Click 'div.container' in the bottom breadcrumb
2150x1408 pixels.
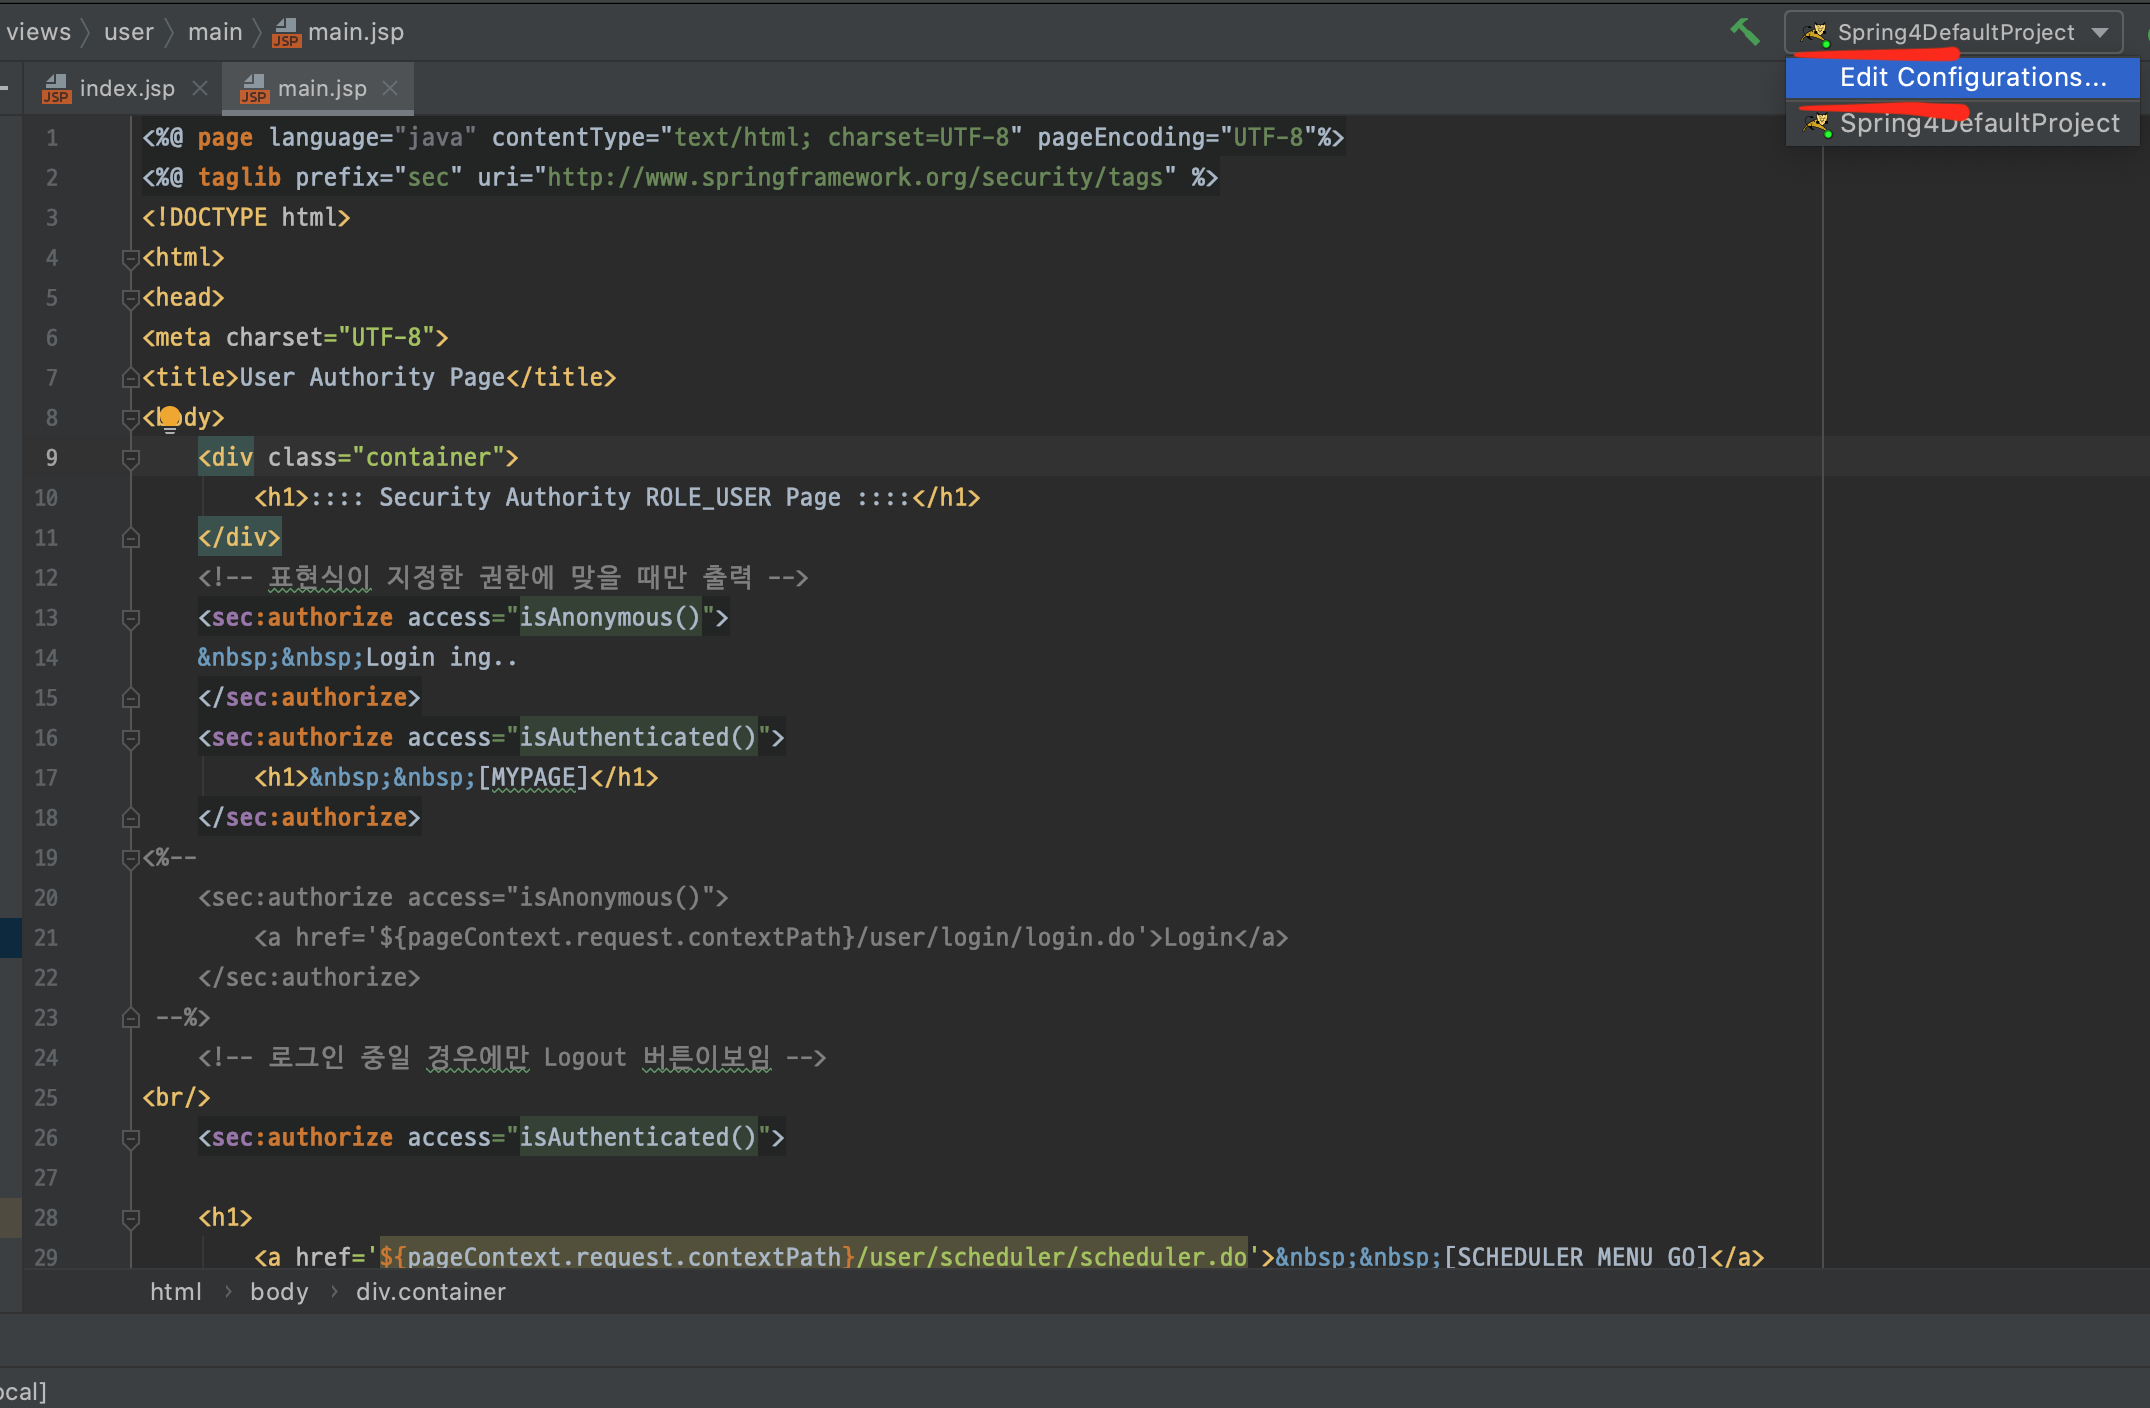coord(431,1292)
